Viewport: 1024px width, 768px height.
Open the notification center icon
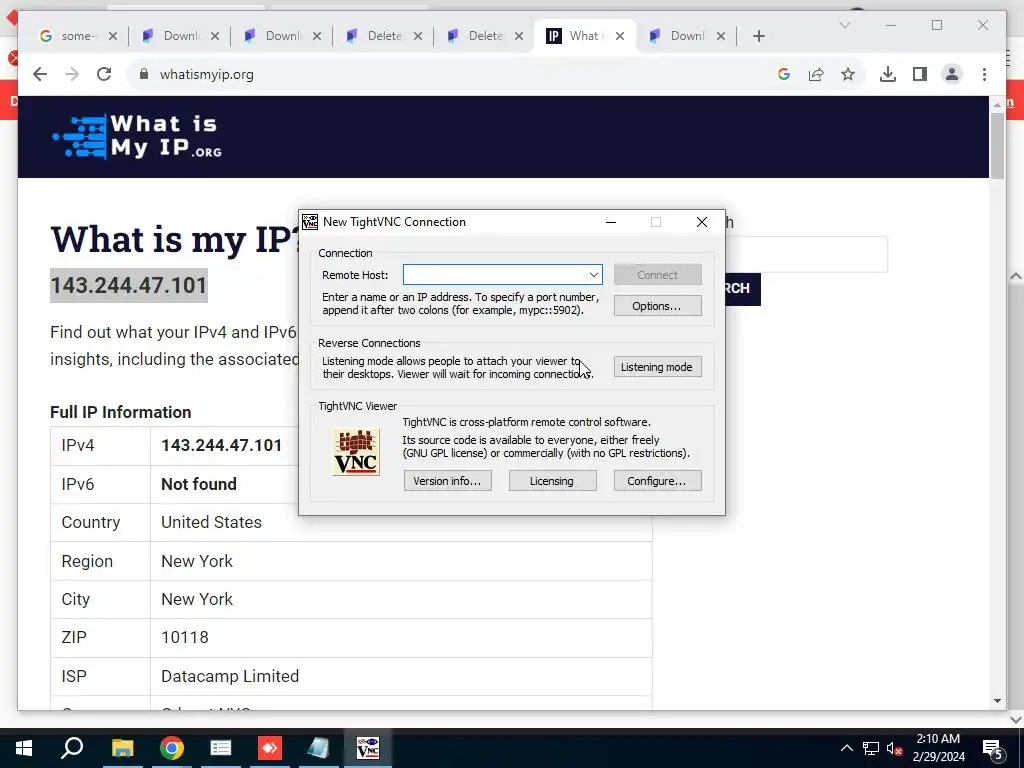tap(993, 748)
